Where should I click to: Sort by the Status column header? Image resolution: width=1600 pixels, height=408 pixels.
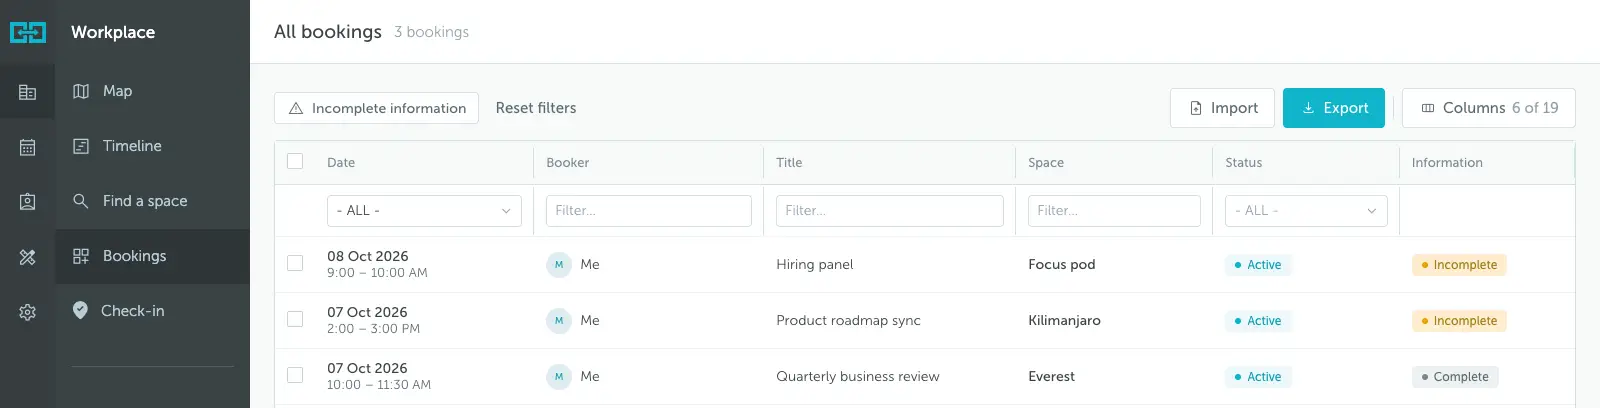(1244, 162)
